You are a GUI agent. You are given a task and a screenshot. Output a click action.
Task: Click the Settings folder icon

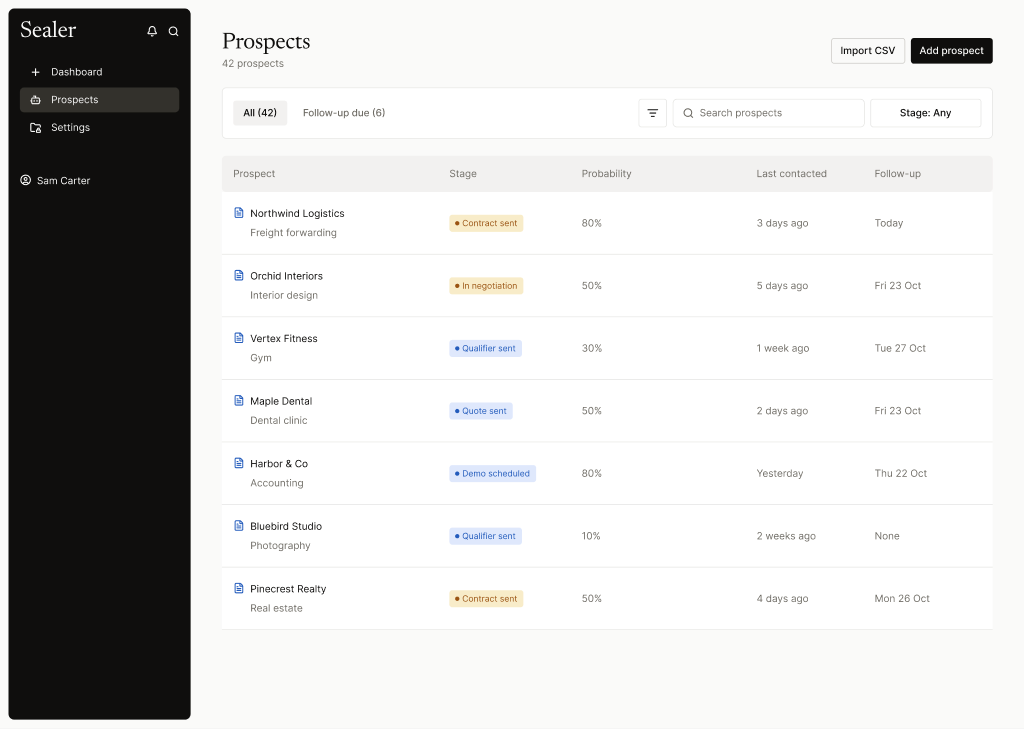pos(35,127)
